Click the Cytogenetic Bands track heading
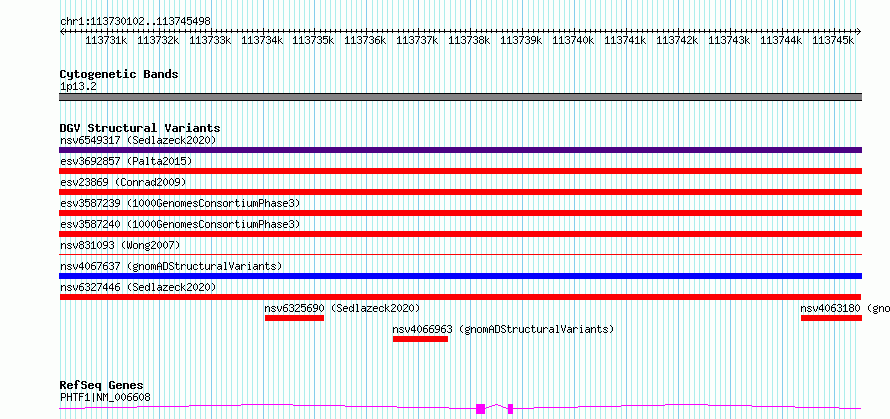890x419 pixels. (119, 74)
